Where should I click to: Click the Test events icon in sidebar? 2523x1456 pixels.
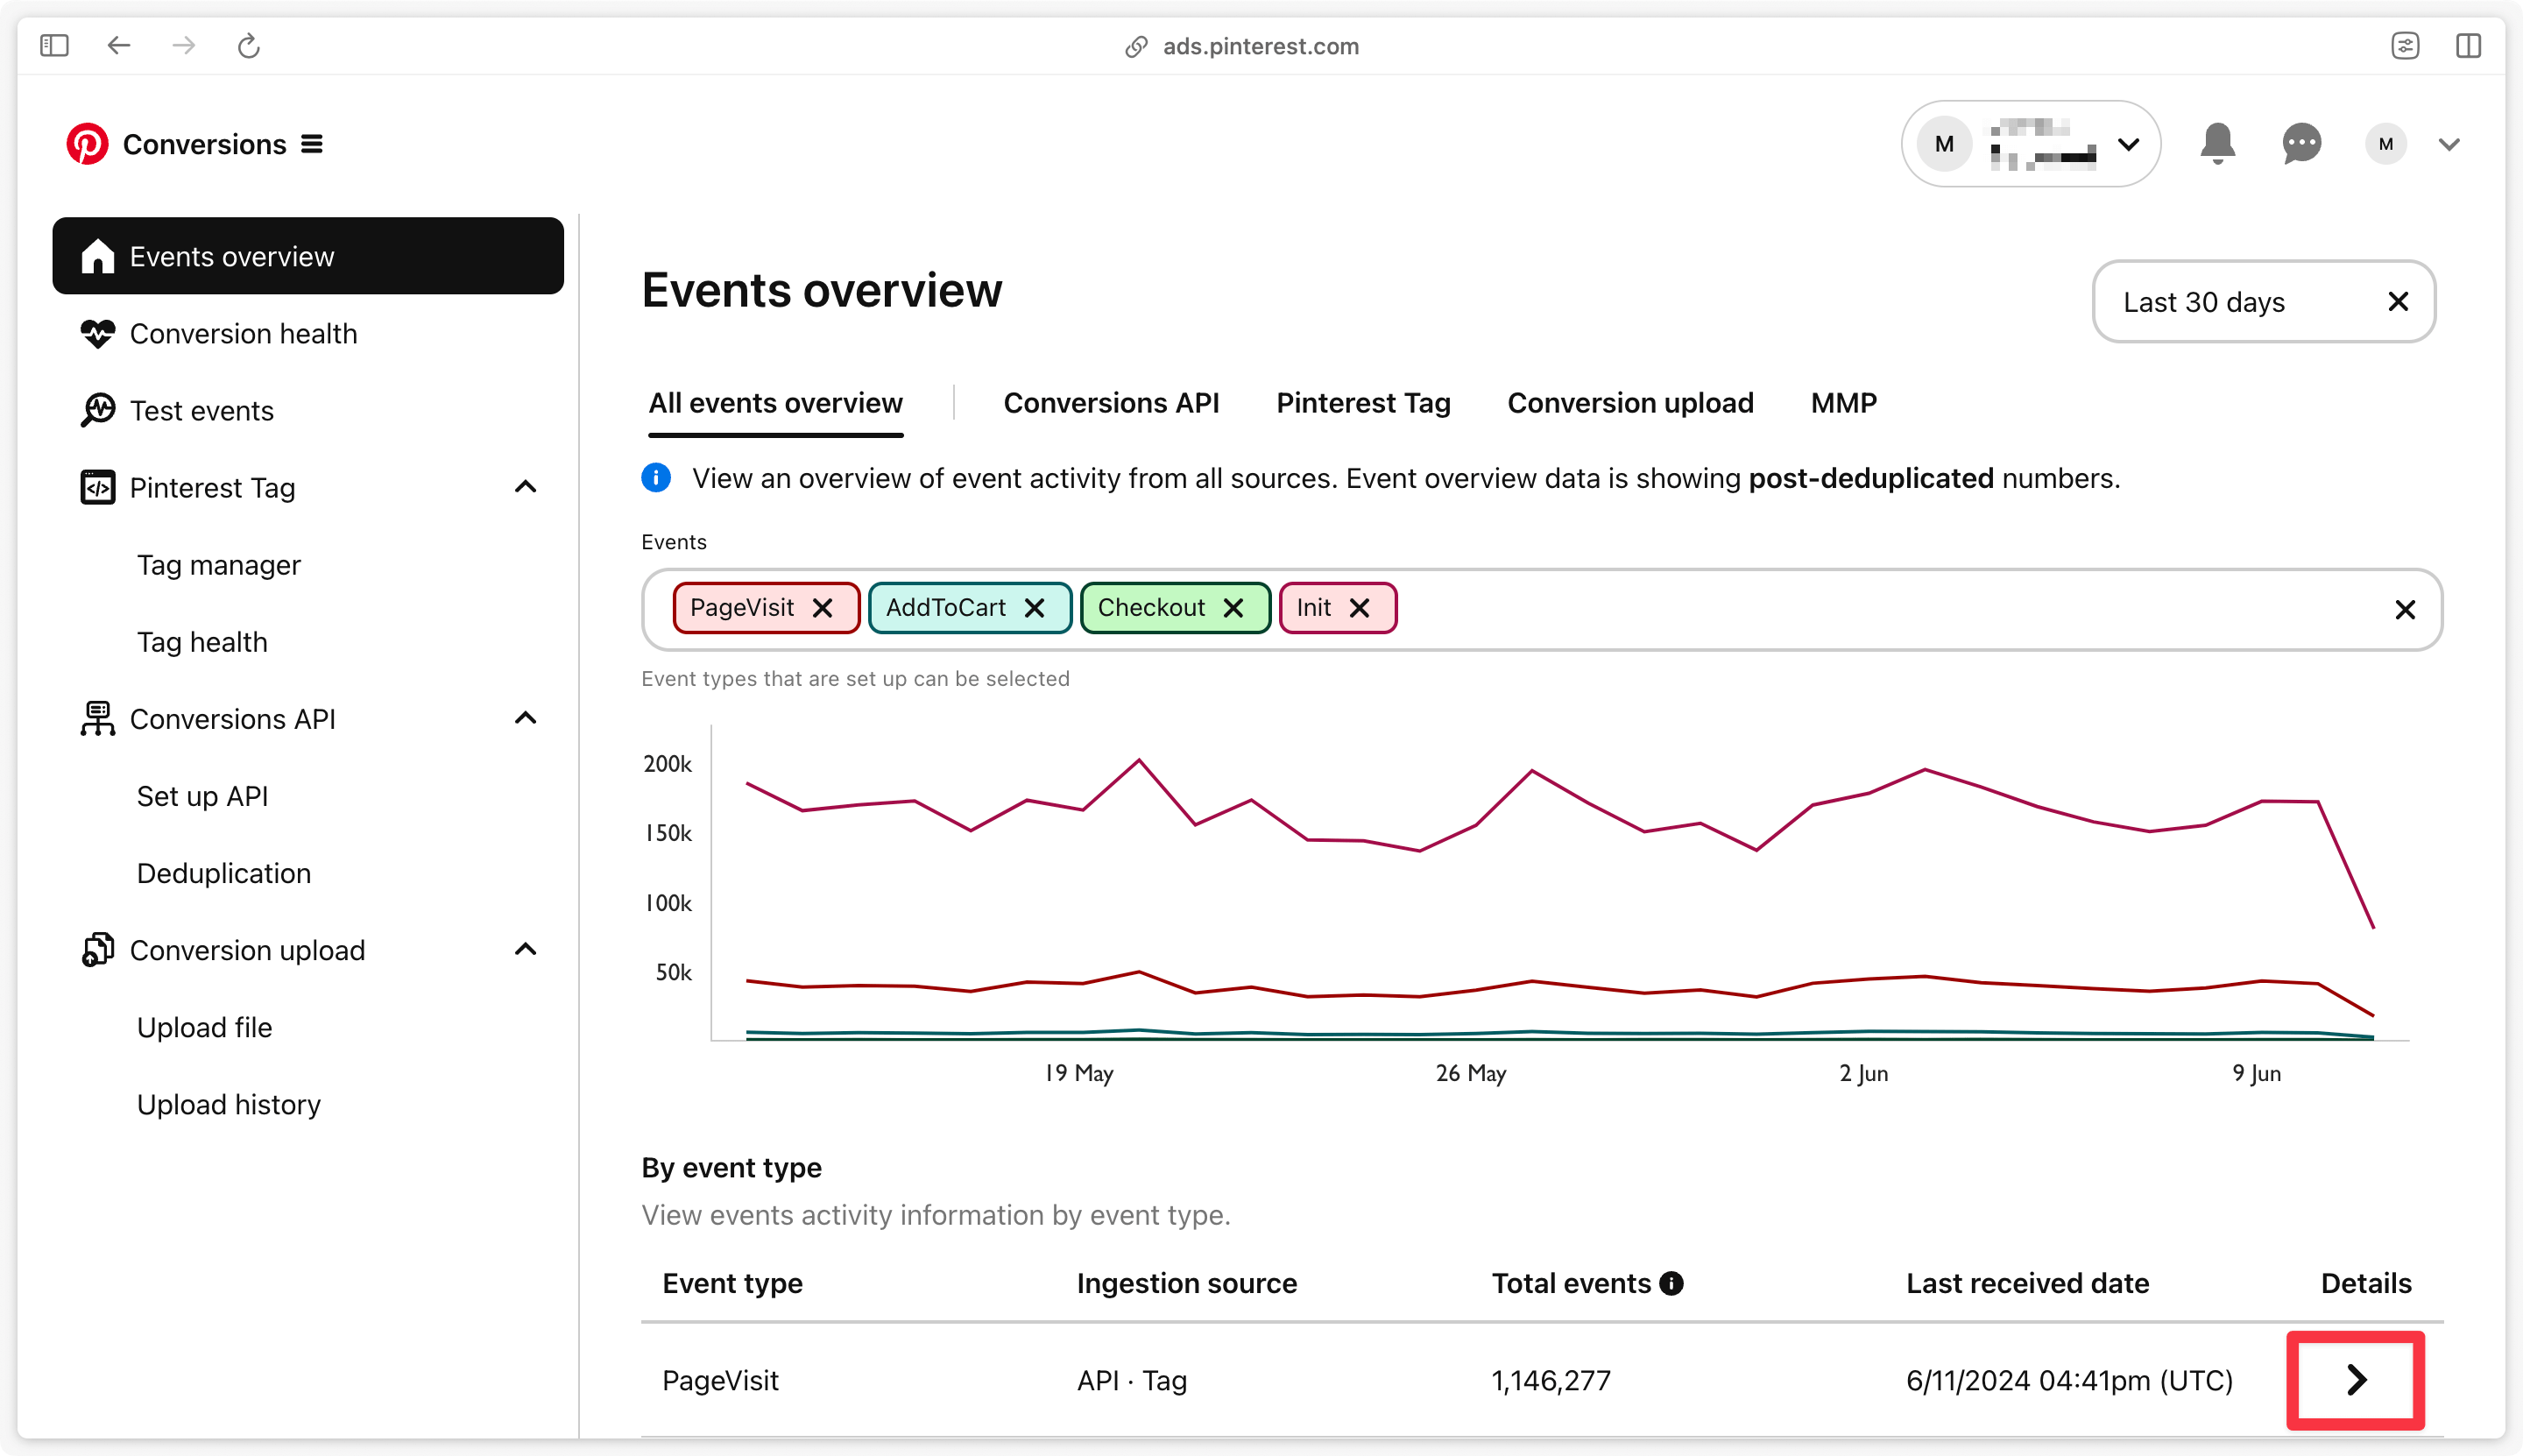[x=97, y=411]
